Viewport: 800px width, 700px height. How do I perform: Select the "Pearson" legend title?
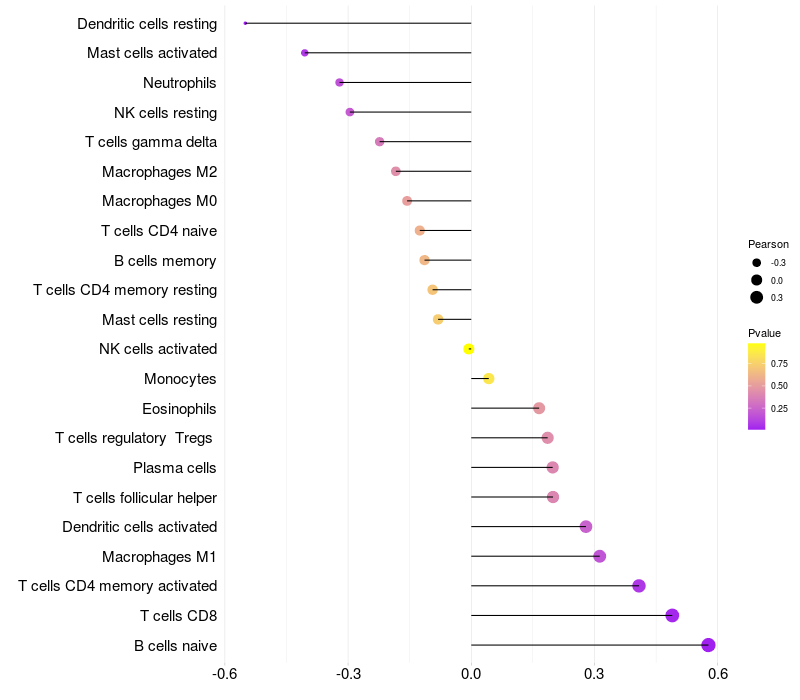pyautogui.click(x=768, y=244)
